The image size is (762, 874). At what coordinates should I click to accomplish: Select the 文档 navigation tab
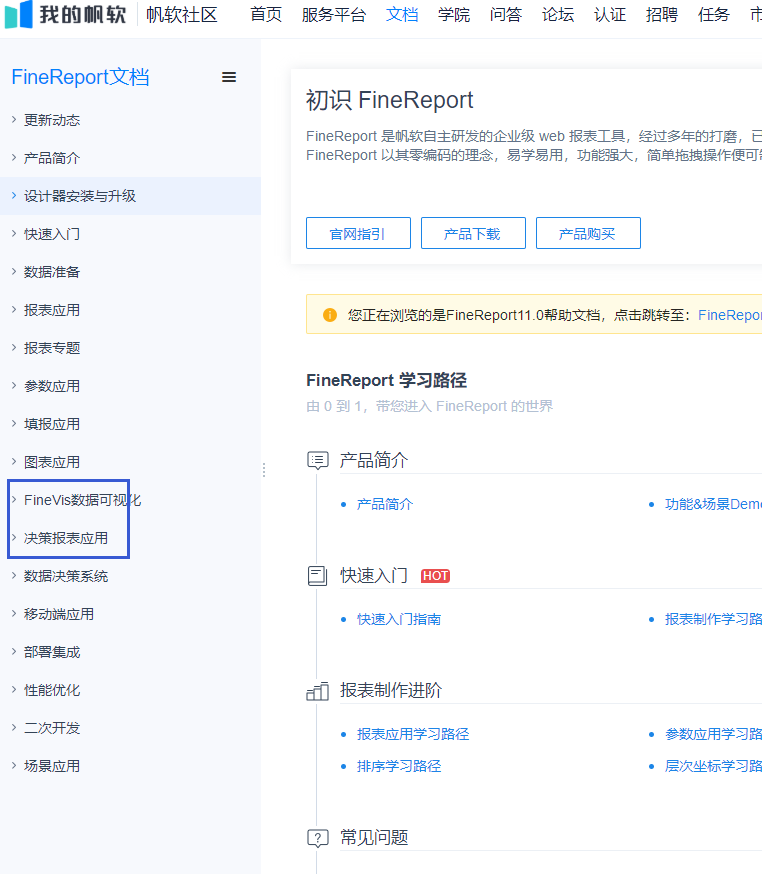click(402, 14)
